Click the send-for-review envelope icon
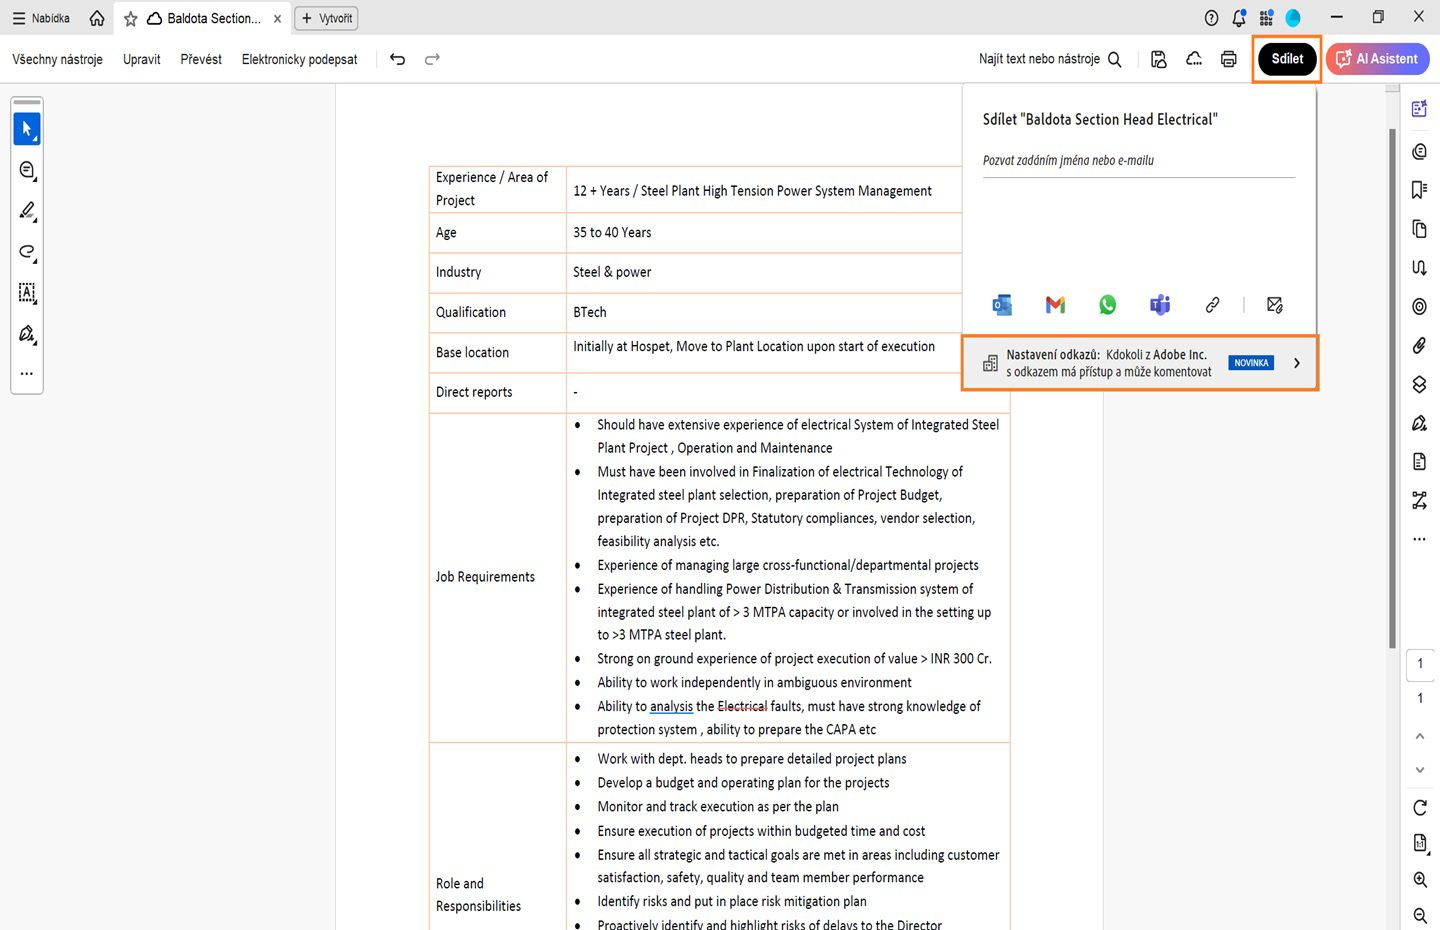 click(1275, 305)
